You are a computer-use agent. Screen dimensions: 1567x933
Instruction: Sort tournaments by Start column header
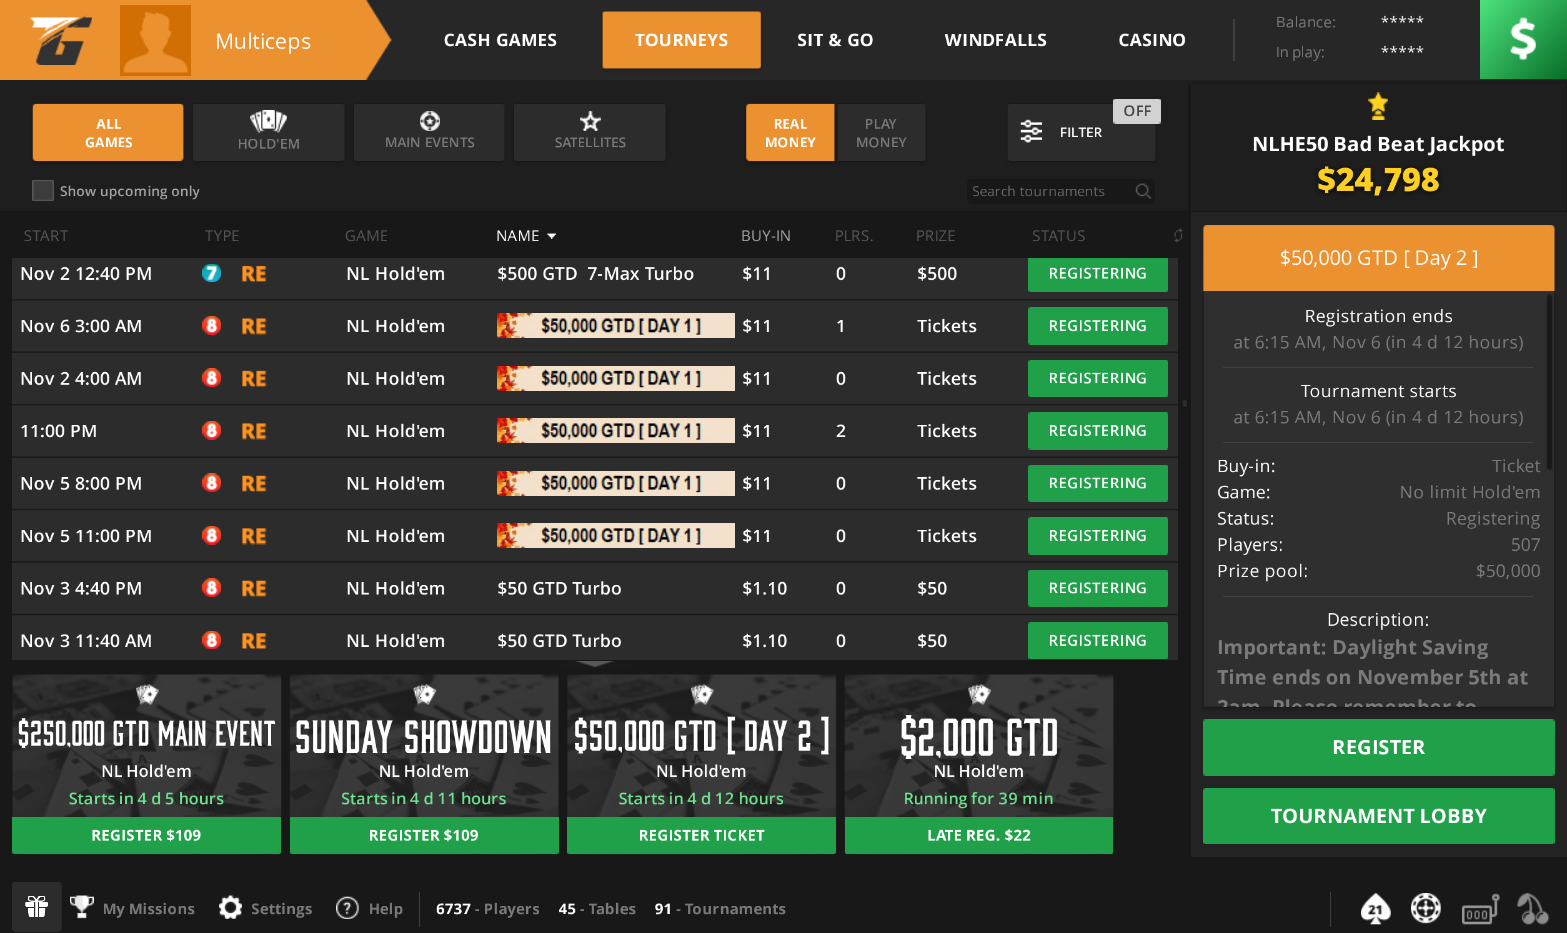point(46,236)
